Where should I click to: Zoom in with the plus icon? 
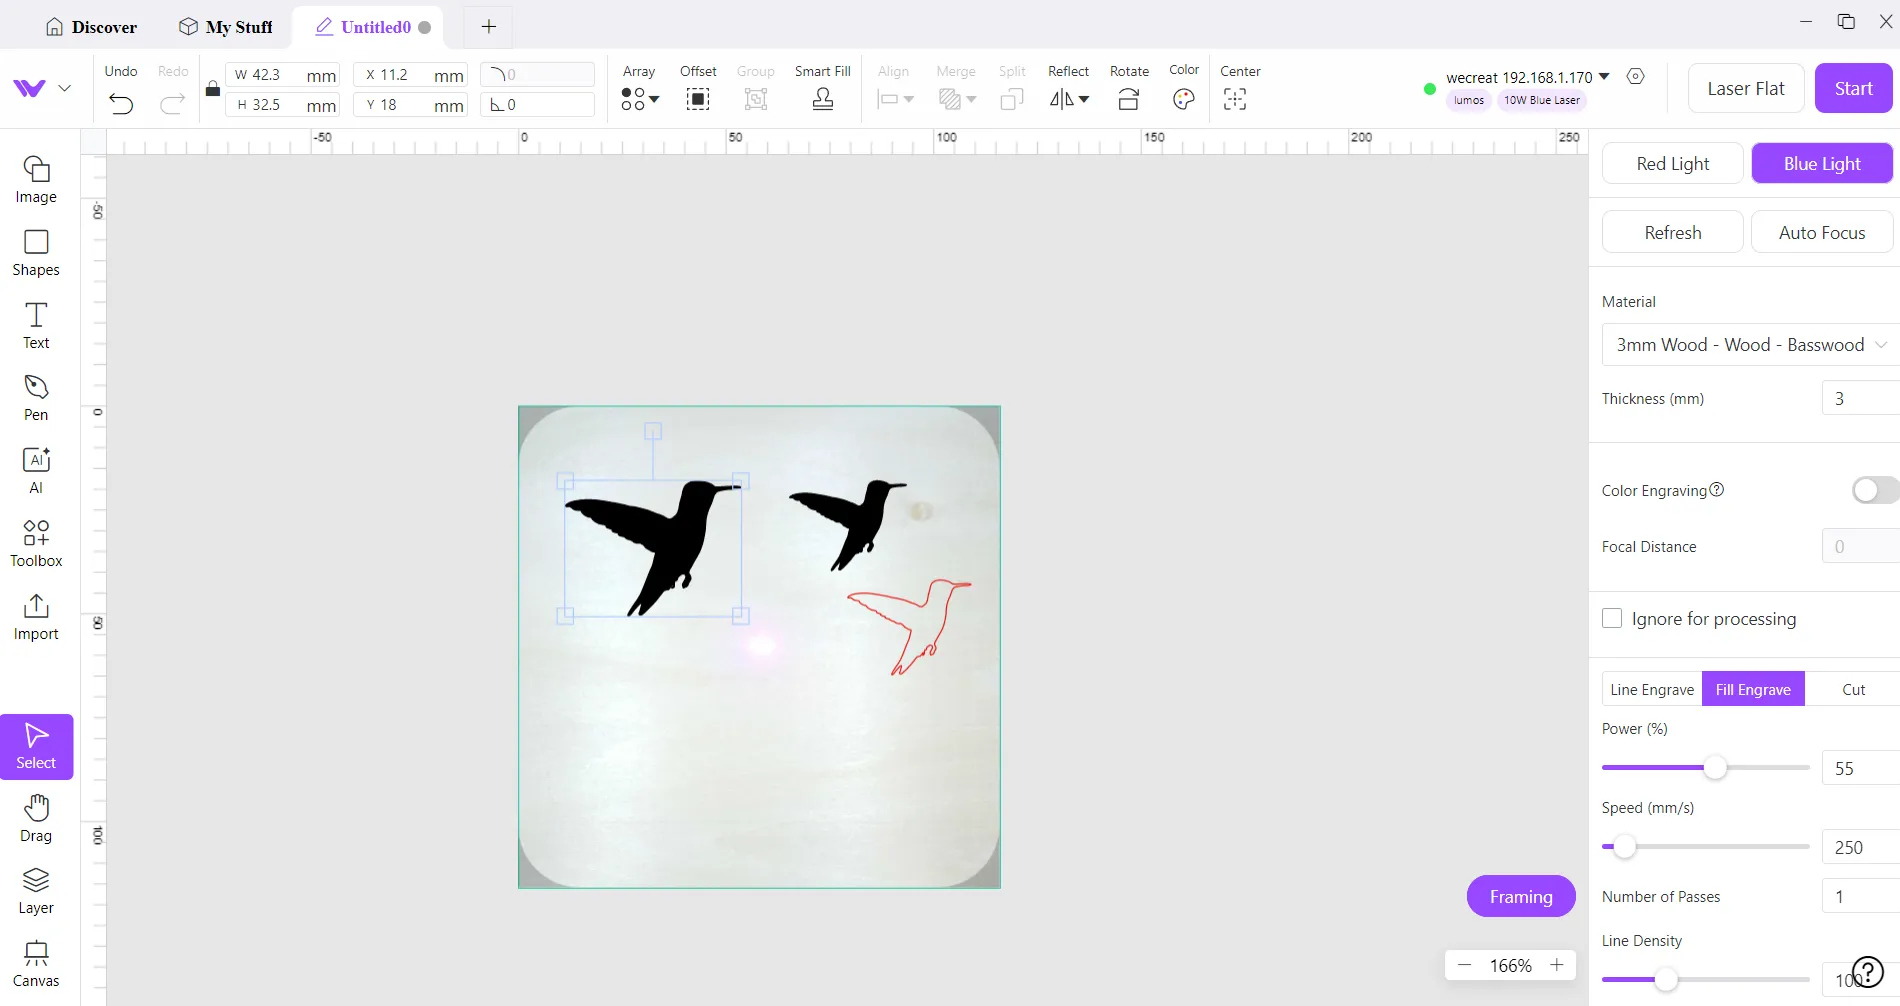pyautogui.click(x=1557, y=965)
